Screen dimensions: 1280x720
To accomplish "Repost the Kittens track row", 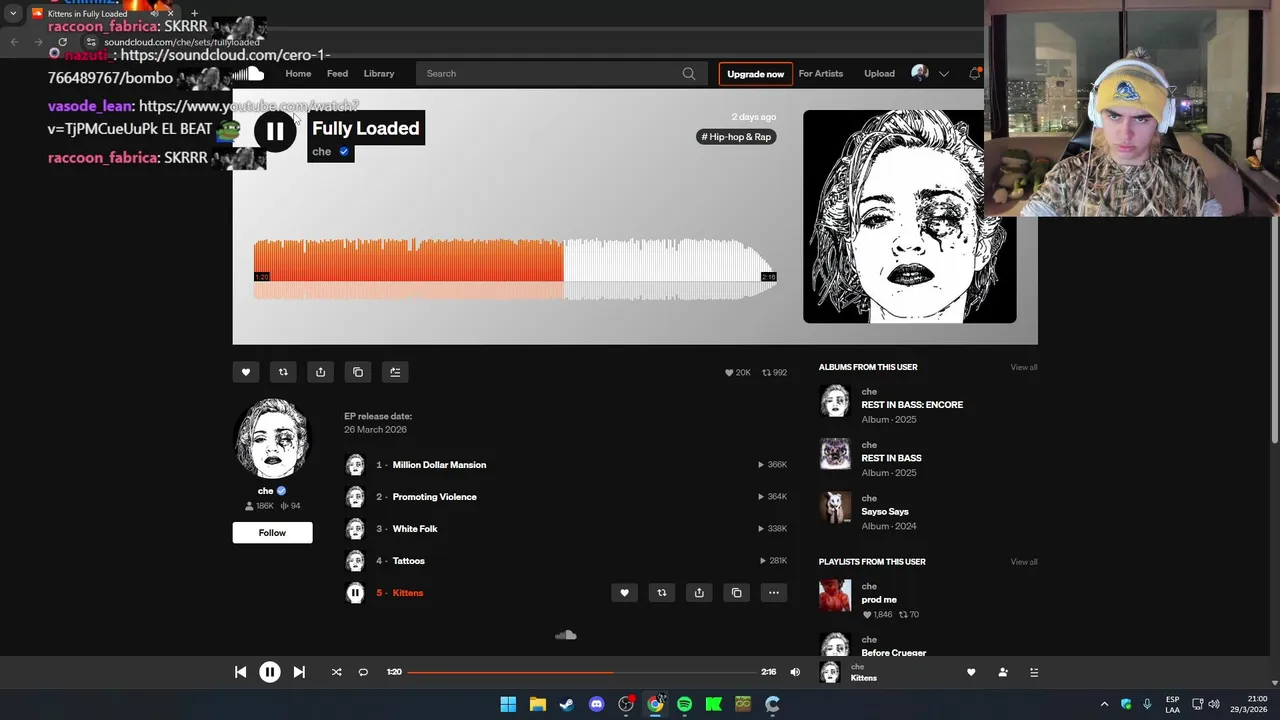I will click(661, 593).
